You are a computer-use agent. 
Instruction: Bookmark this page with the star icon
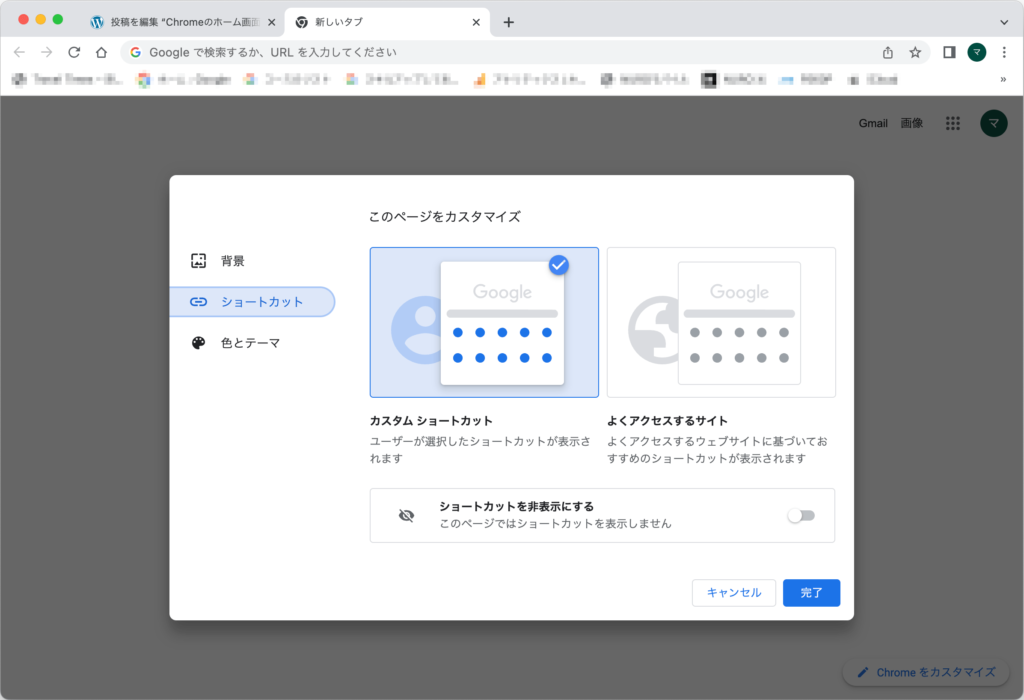915,52
